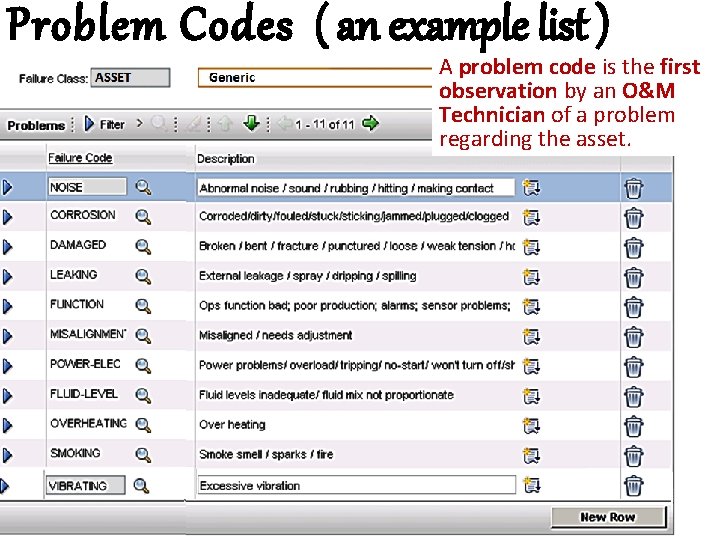The width and height of the screenshot is (720, 540).
Task: Click the Abnormal noise description field
Action: pyautogui.click(x=356, y=188)
